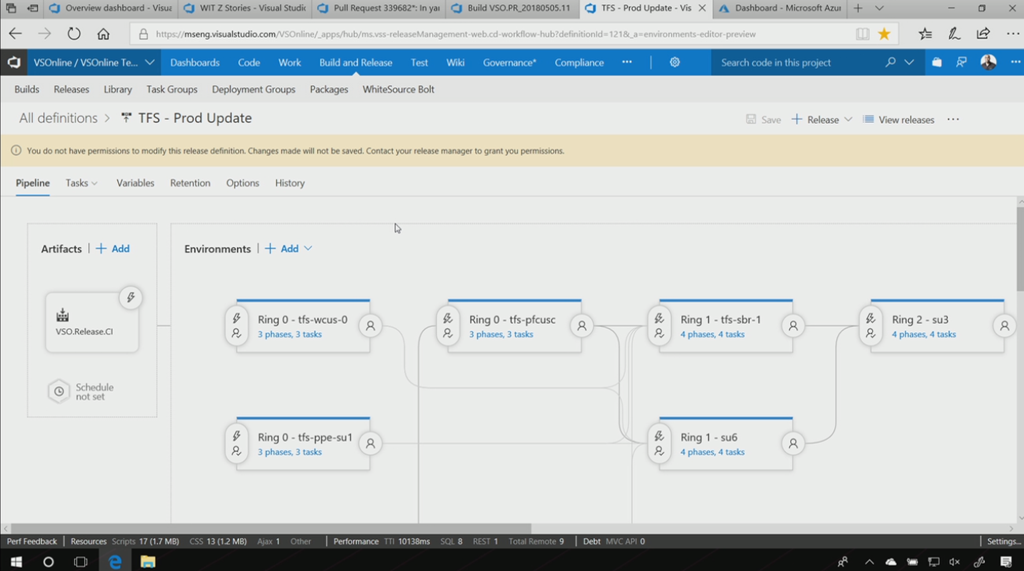This screenshot has width=1024, height=571.
Task: Click the browser address bar URL
Action: pos(455,34)
